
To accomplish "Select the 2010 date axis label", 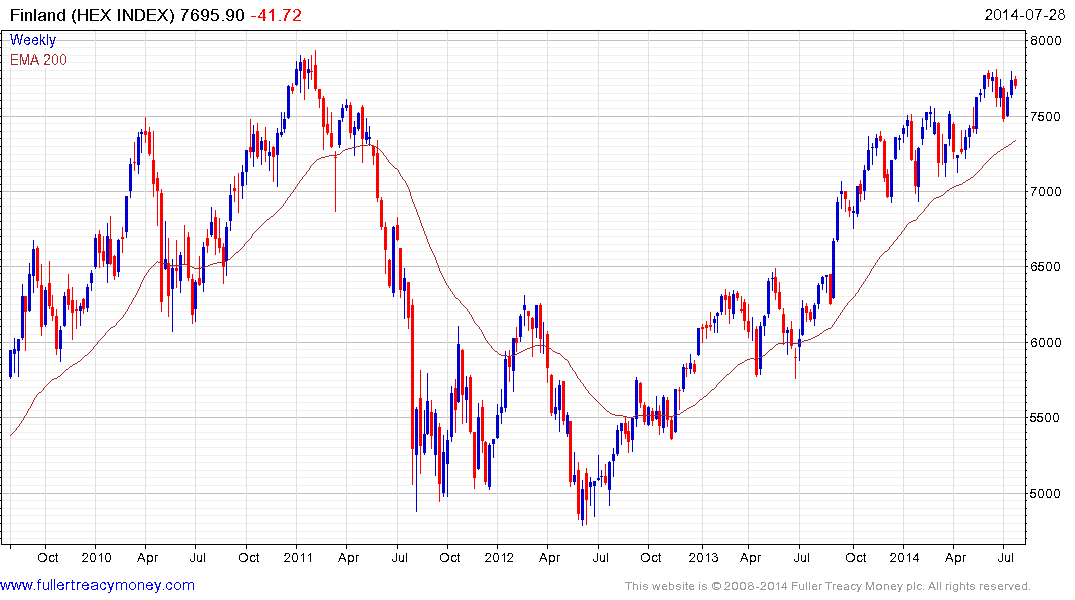I will point(96,557).
